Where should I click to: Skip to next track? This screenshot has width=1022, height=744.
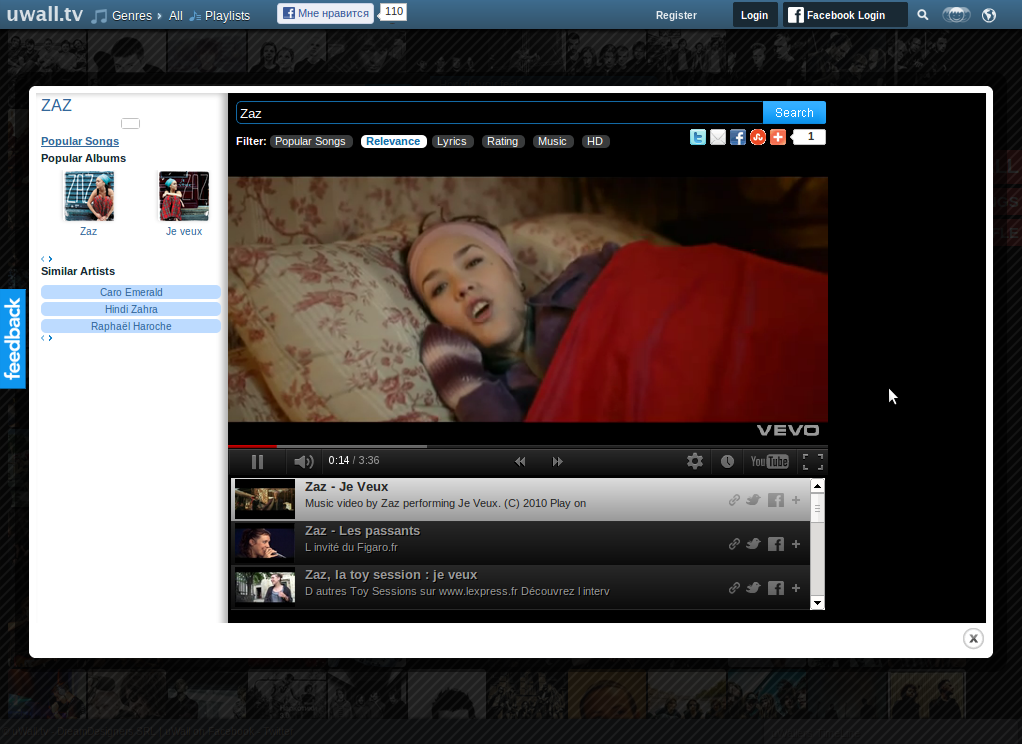click(557, 462)
